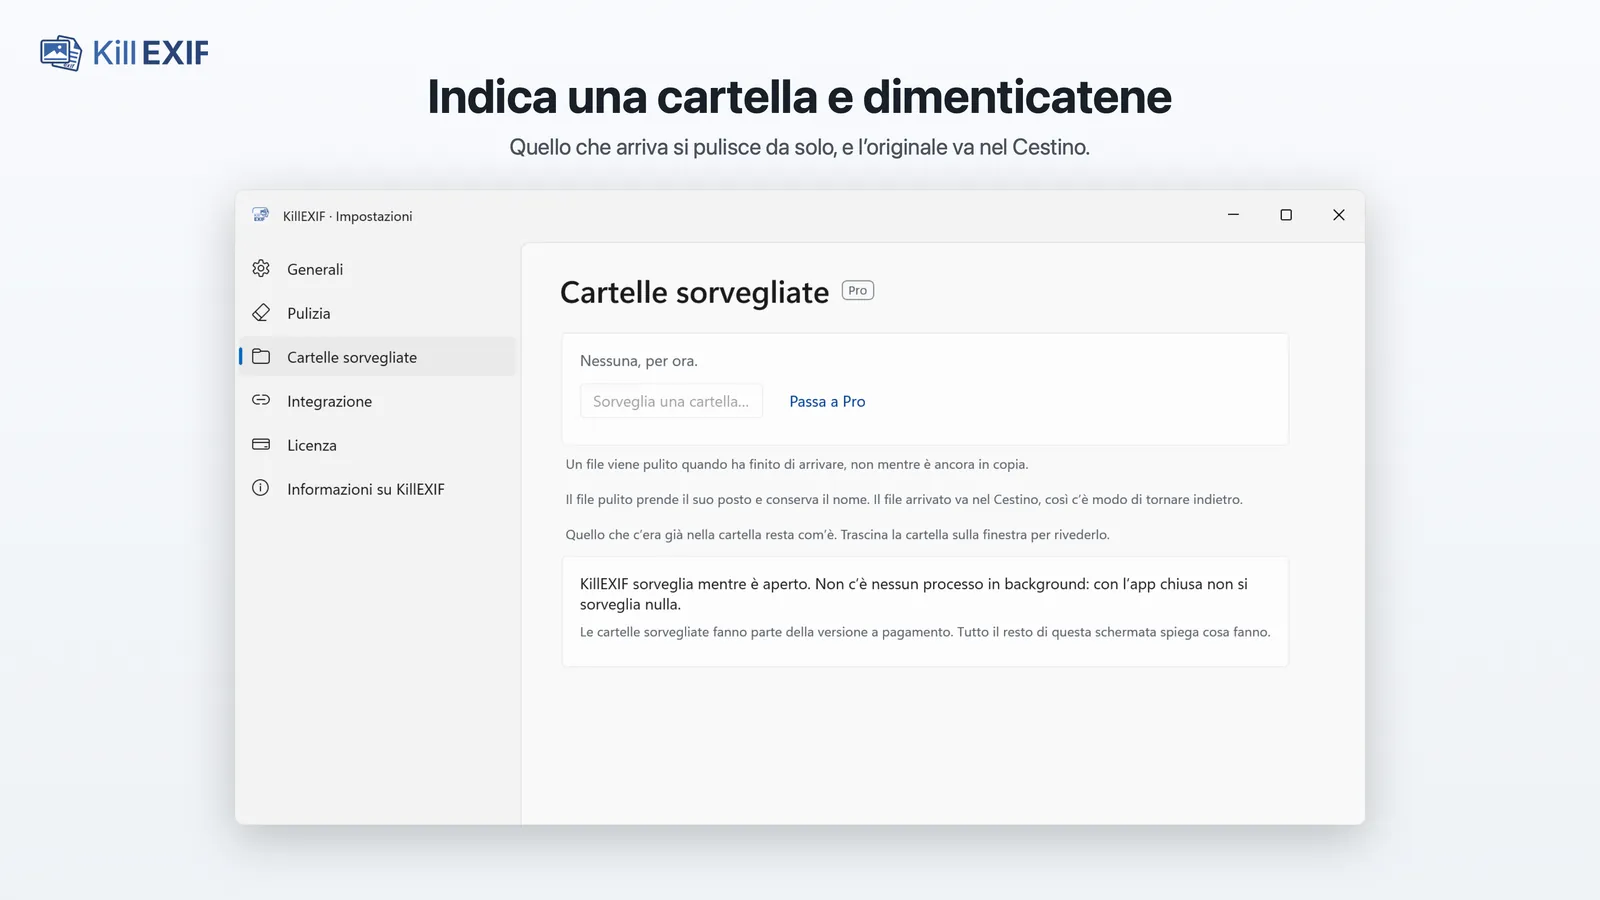Click the line starting Il file pulito prende
1600x900 pixels.
(x=904, y=499)
